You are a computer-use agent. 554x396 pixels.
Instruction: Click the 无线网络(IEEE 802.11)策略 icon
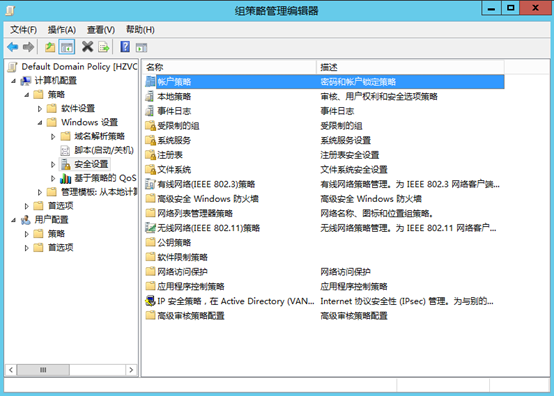pyautogui.click(x=150, y=228)
